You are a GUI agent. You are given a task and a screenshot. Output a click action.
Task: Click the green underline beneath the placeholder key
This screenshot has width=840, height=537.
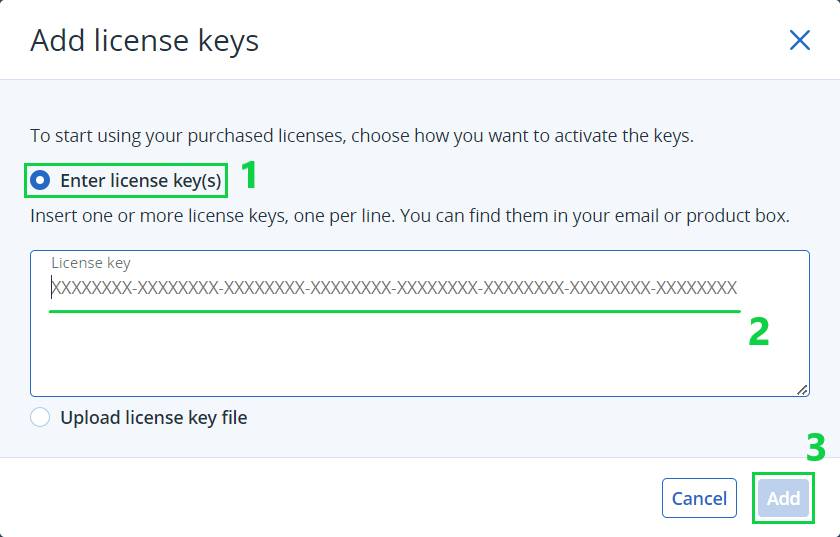(394, 311)
